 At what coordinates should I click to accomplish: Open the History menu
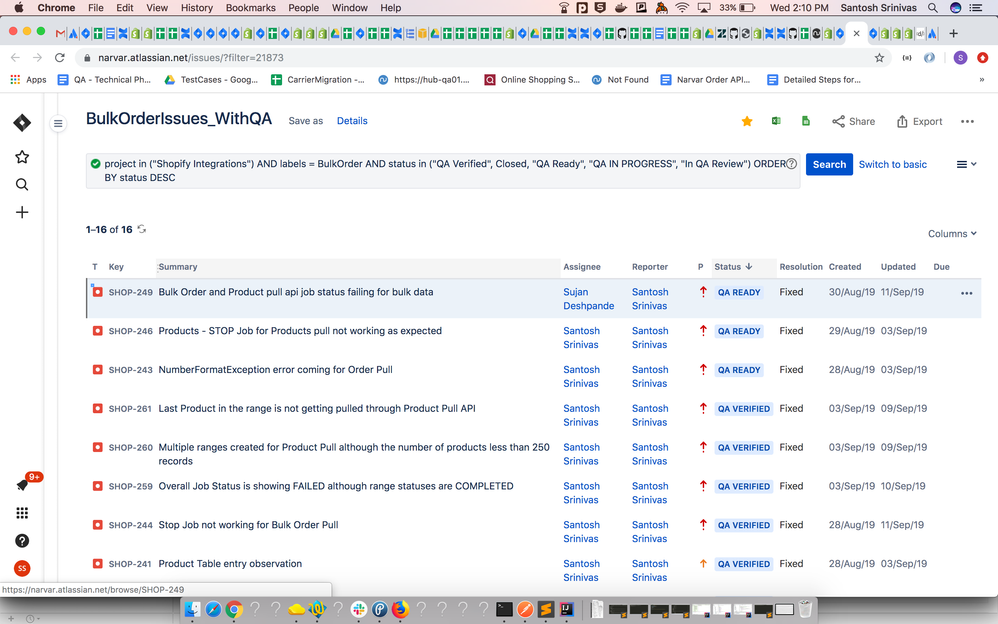tap(197, 8)
